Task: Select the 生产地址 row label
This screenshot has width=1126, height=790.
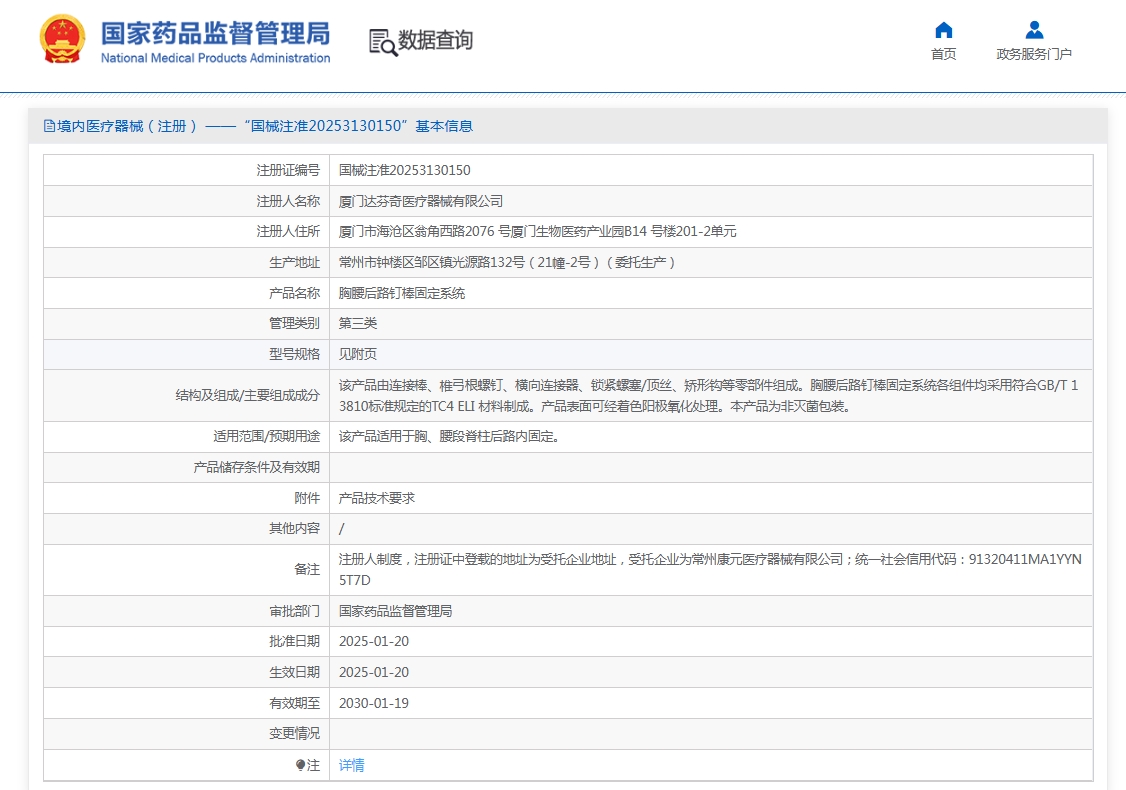Action: 294,262
